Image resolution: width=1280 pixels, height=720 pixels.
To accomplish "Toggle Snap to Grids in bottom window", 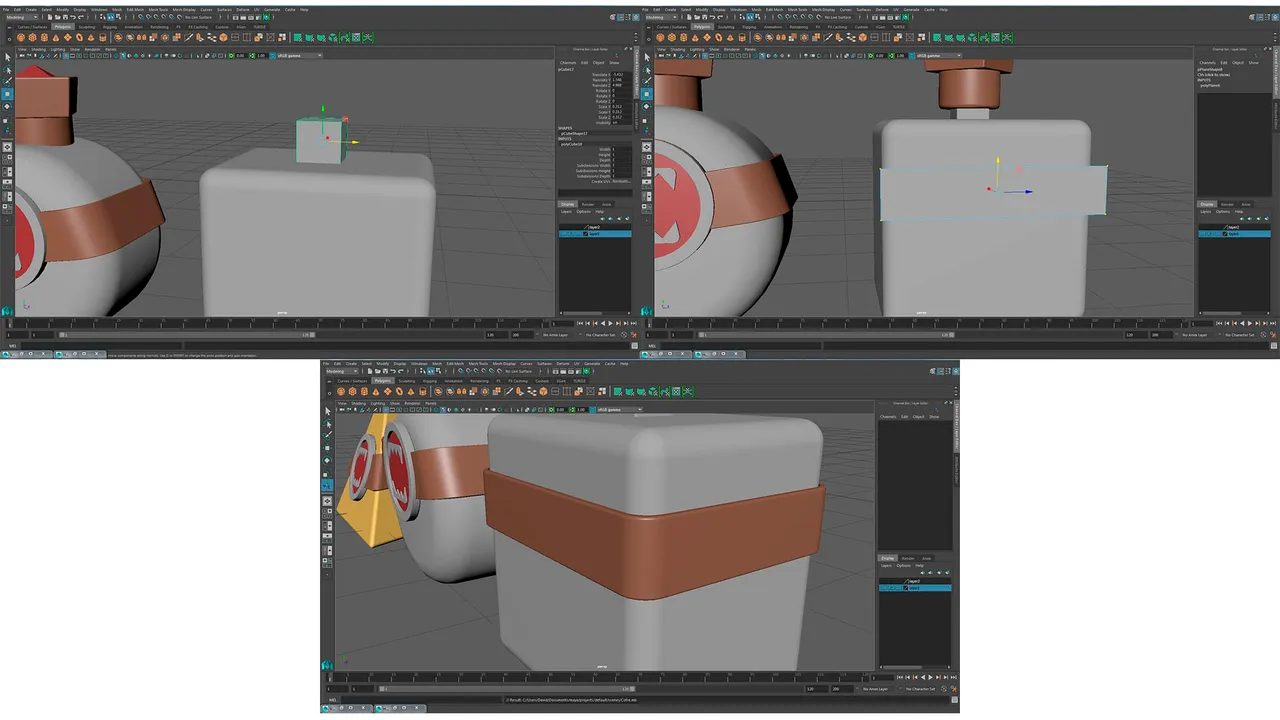I will [461, 371].
